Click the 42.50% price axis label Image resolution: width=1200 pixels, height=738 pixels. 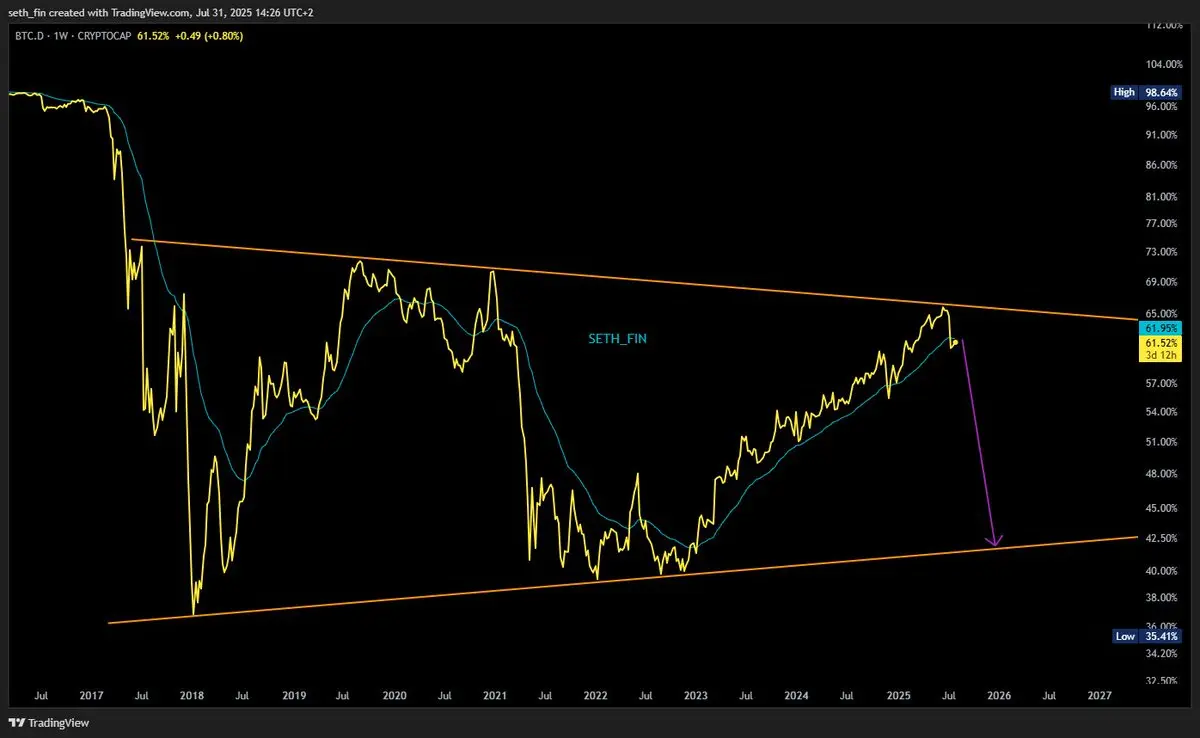click(x=1163, y=538)
